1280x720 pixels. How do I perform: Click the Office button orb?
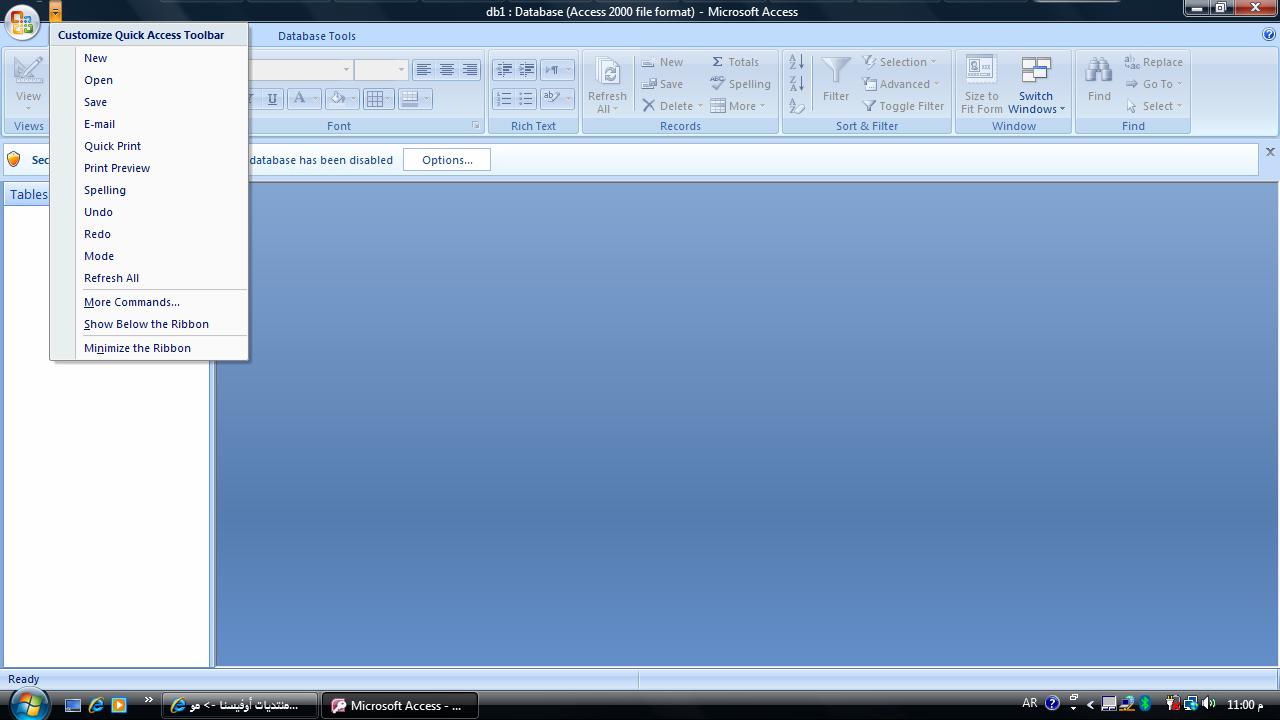tap(22, 23)
